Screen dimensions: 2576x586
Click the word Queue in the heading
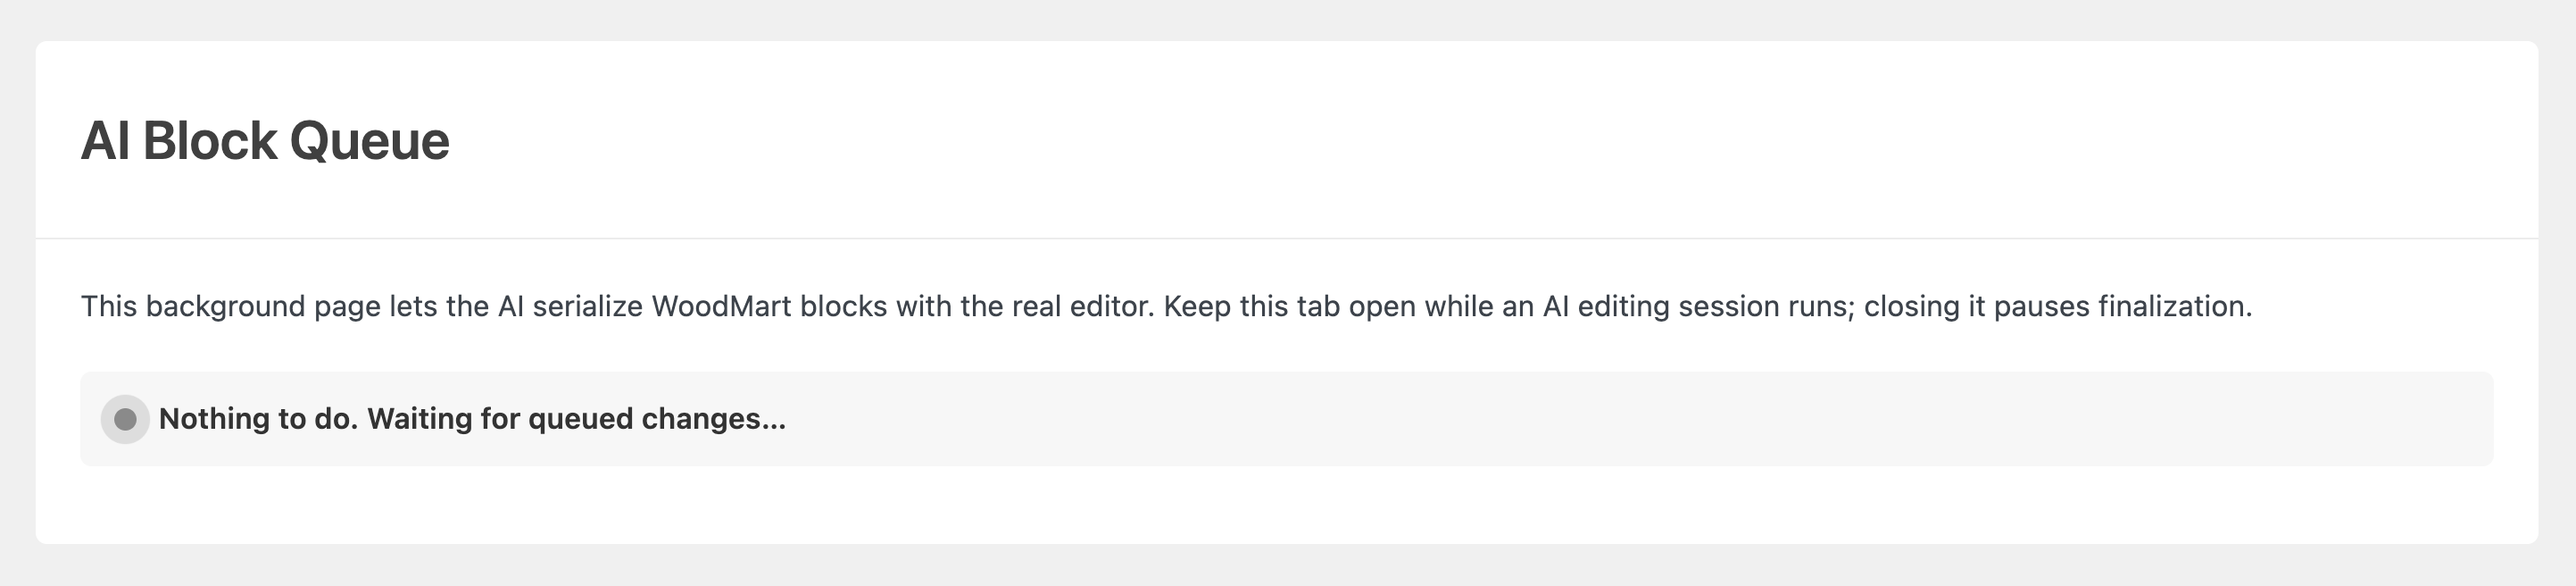[x=369, y=141]
